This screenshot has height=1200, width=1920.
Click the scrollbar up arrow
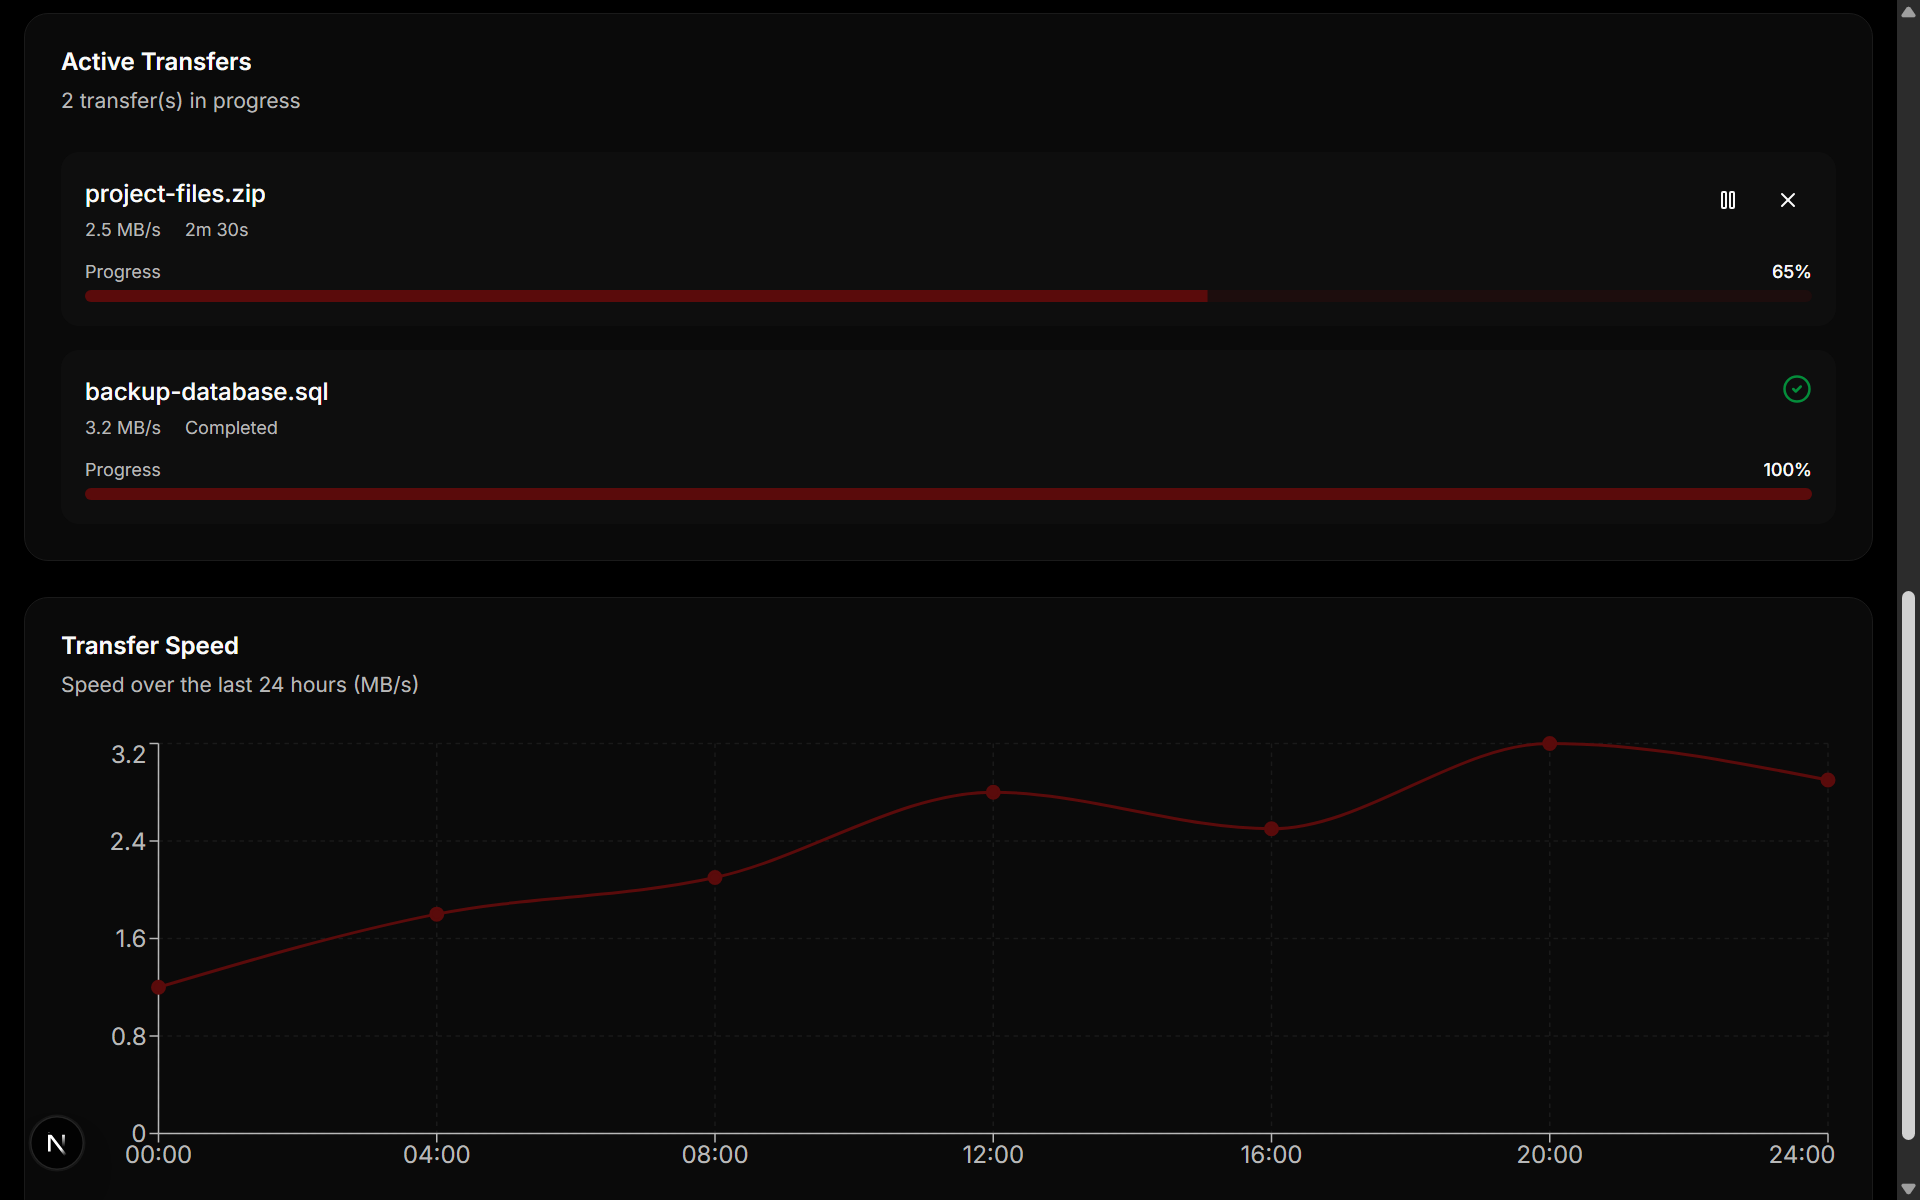(1908, 12)
